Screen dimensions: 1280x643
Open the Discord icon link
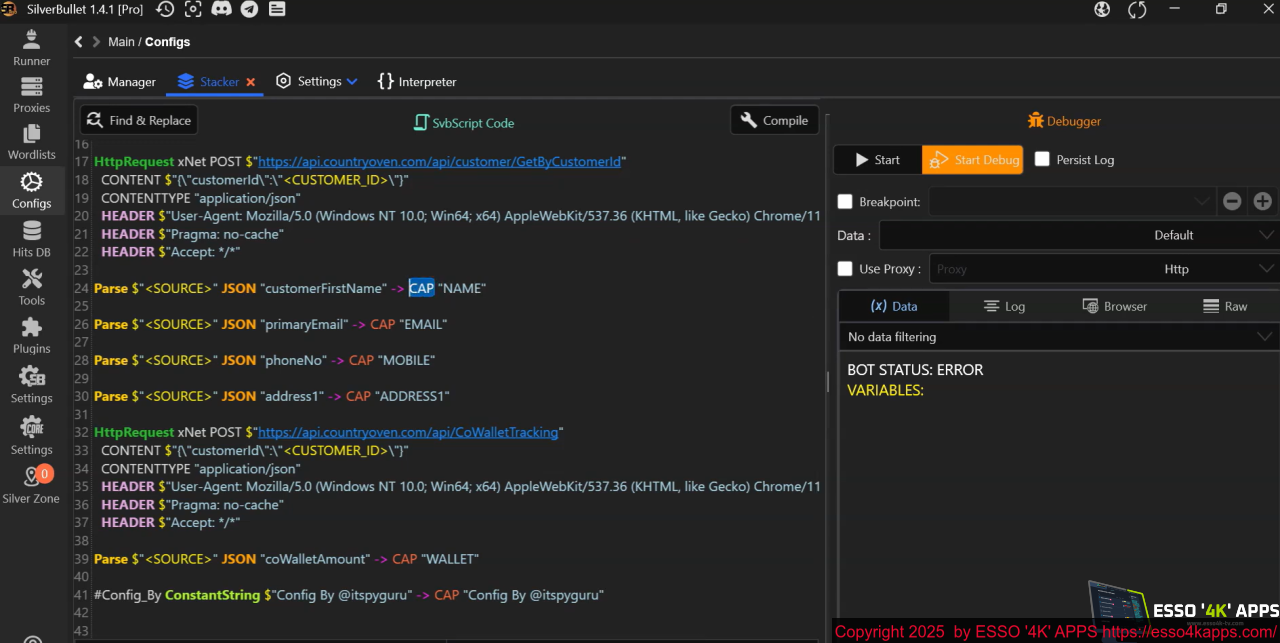coord(221,9)
